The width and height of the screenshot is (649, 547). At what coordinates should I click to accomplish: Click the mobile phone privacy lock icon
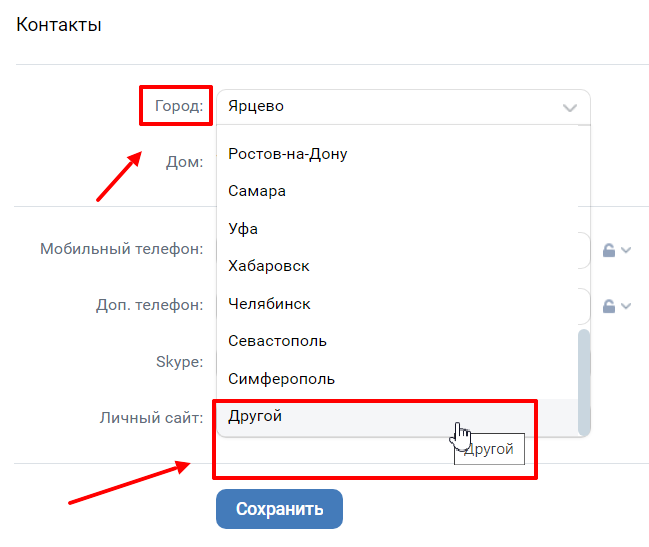[x=609, y=250]
